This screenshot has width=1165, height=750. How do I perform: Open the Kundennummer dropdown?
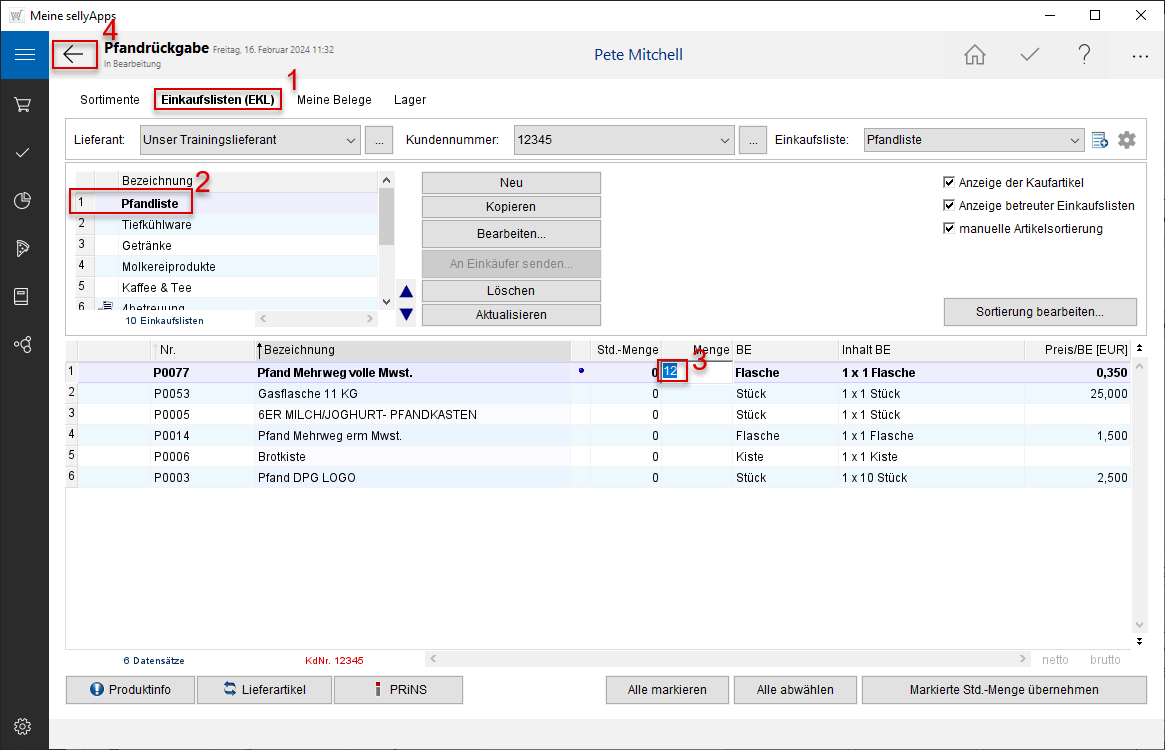pyautogui.click(x=724, y=140)
